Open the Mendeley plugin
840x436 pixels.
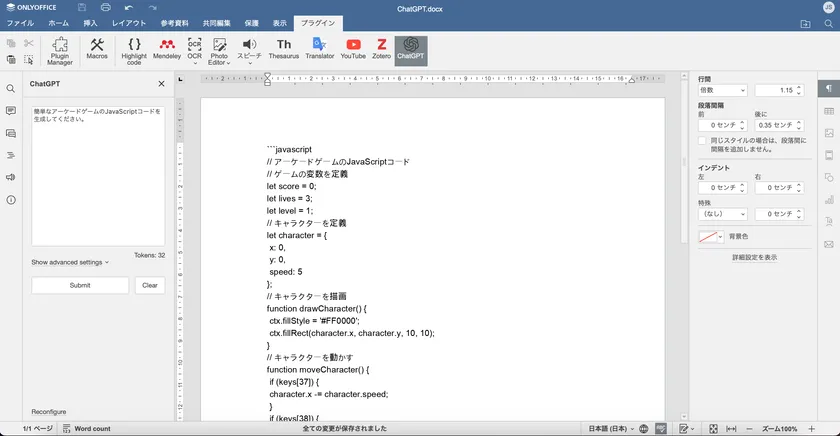(167, 50)
